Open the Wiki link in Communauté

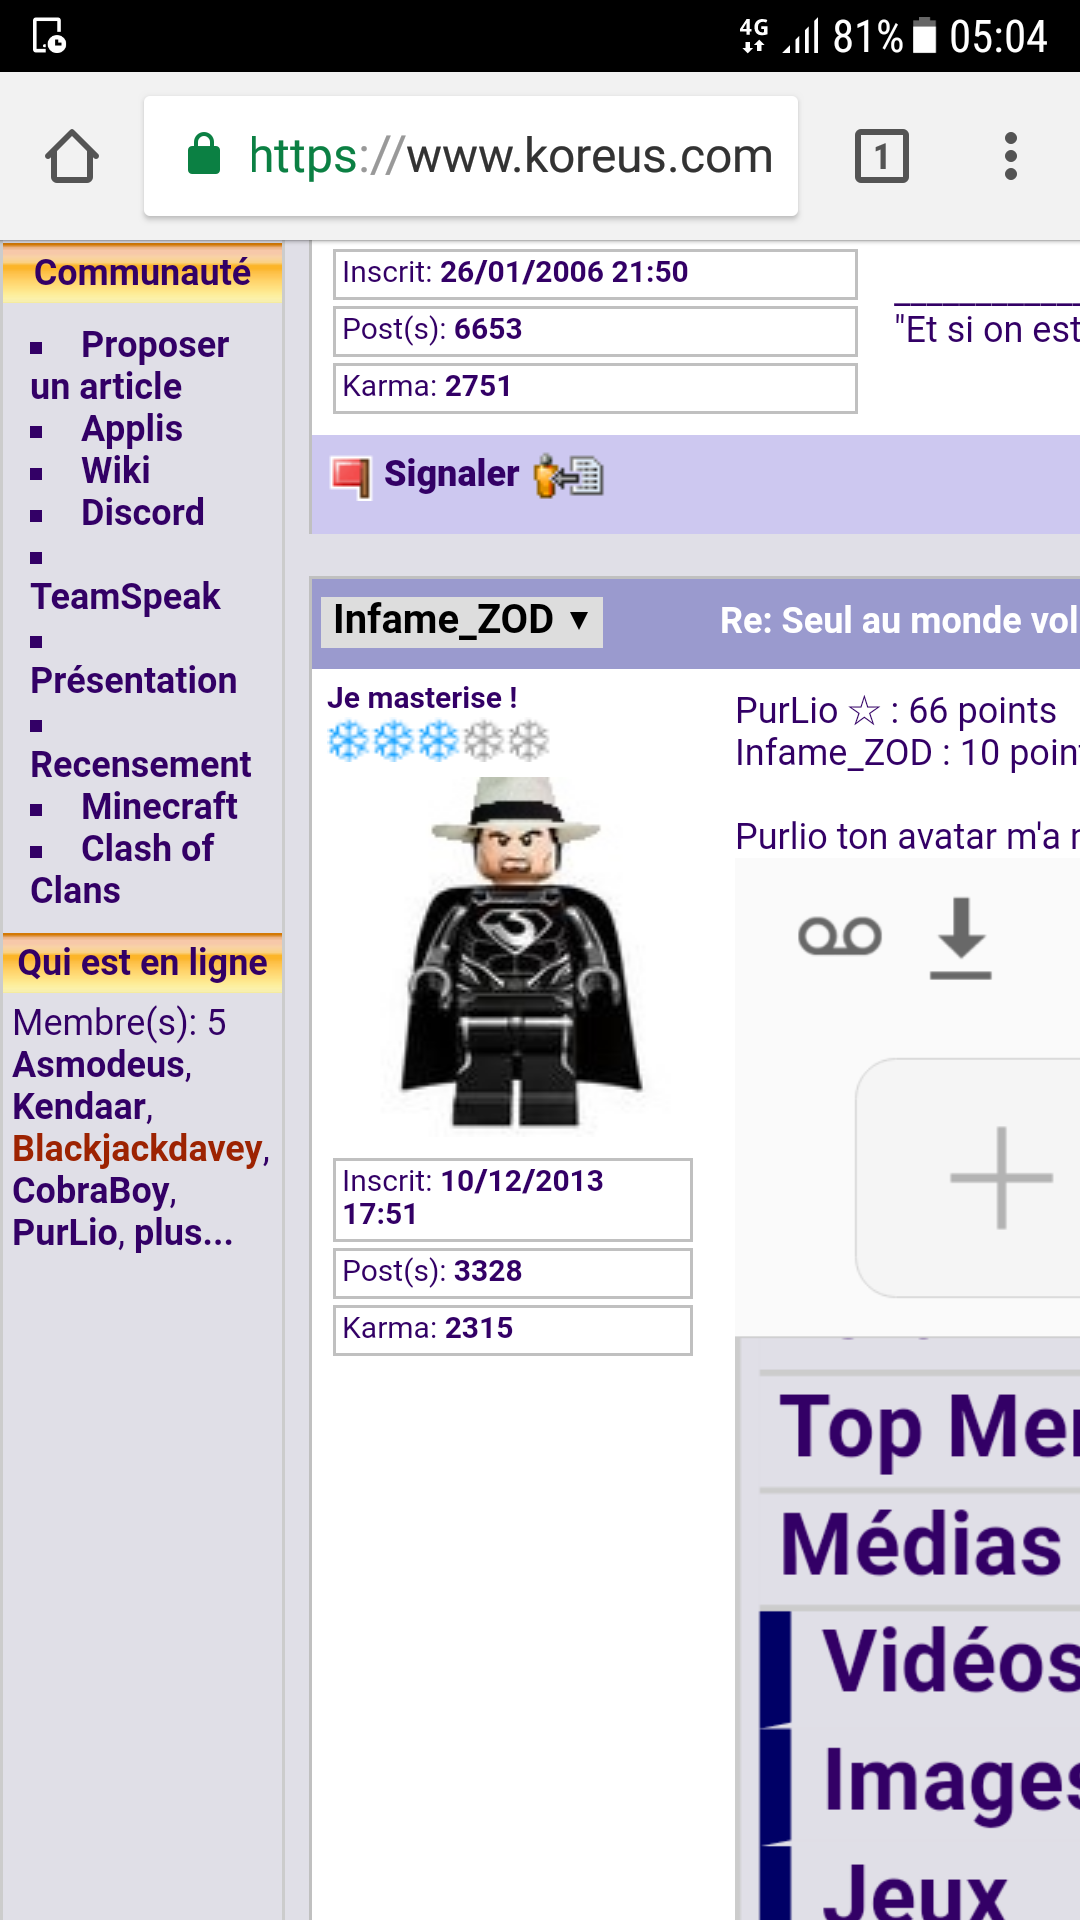116,471
